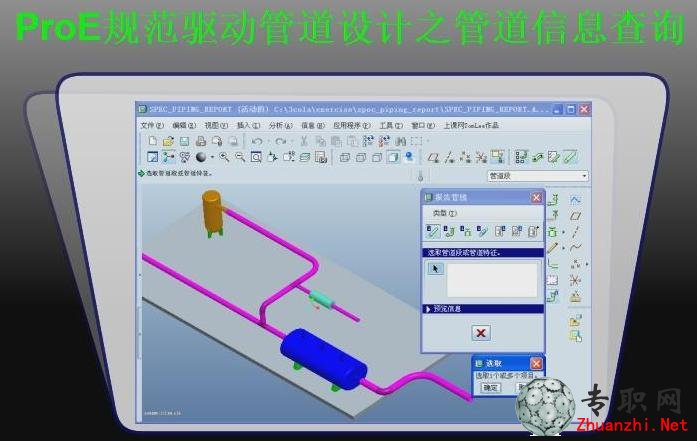The height and width of the screenshot is (441, 697).
Task: Click the Undo arrow icon
Action: [x=257, y=141]
